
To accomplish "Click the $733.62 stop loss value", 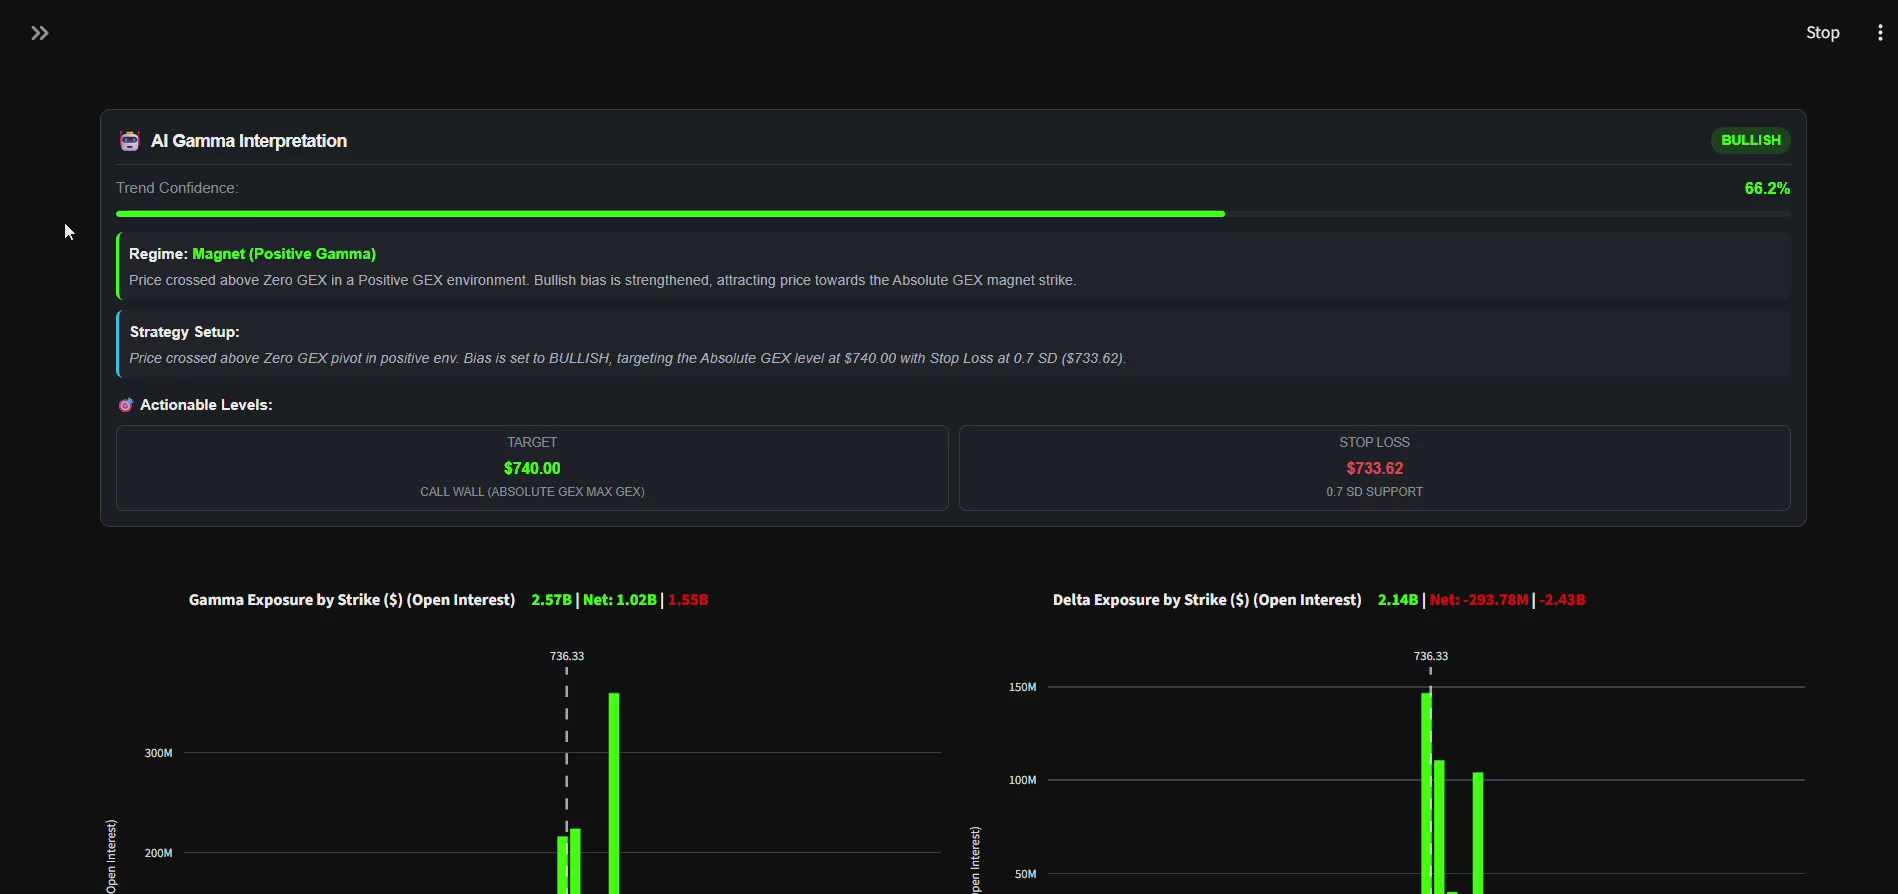I will pyautogui.click(x=1374, y=468).
